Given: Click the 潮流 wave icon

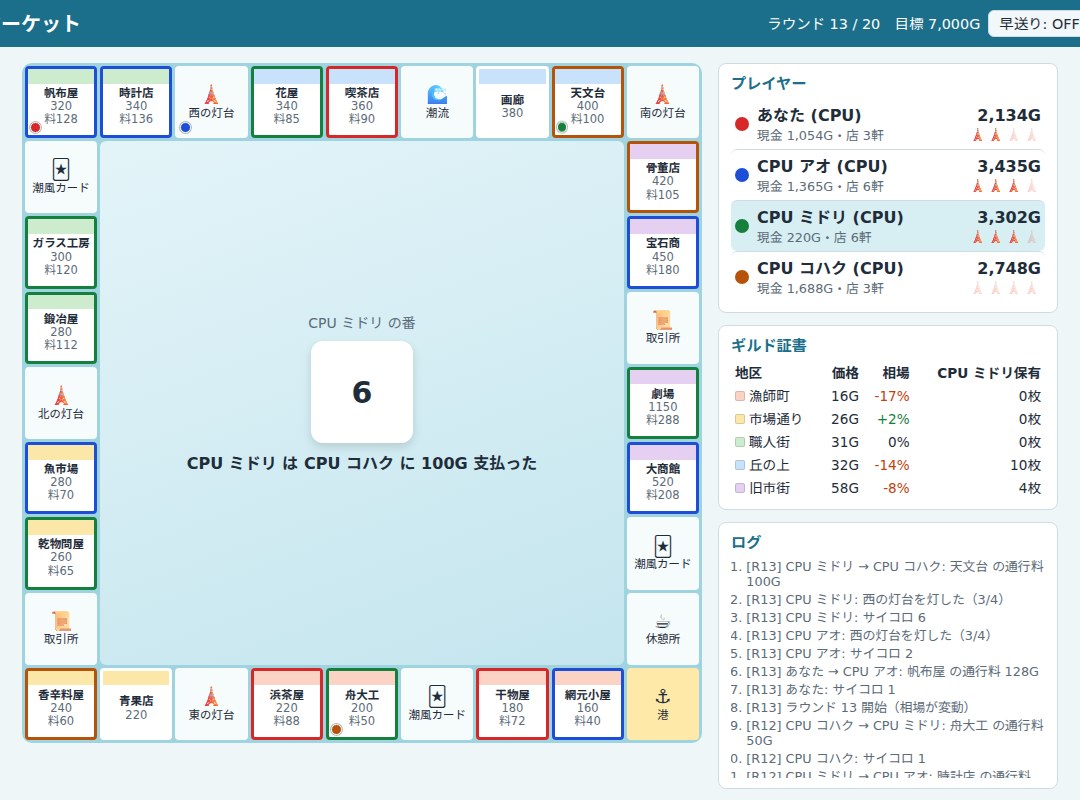Looking at the screenshot, I should 437,94.
